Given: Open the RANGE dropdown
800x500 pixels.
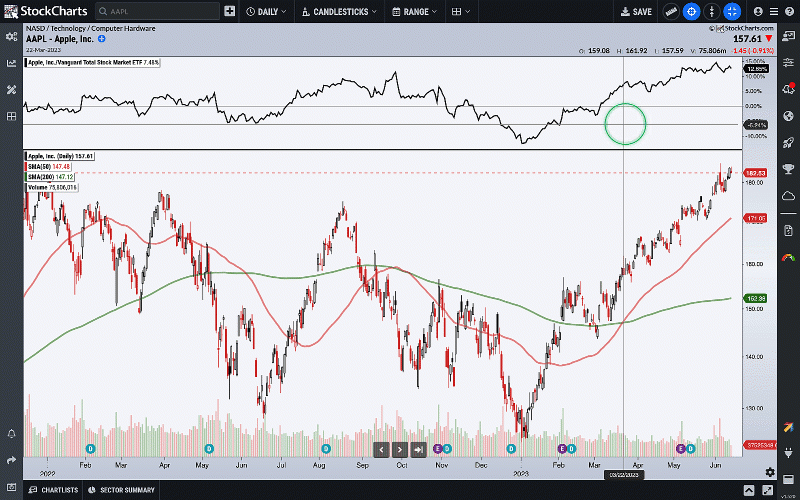Looking at the screenshot, I should (x=414, y=11).
